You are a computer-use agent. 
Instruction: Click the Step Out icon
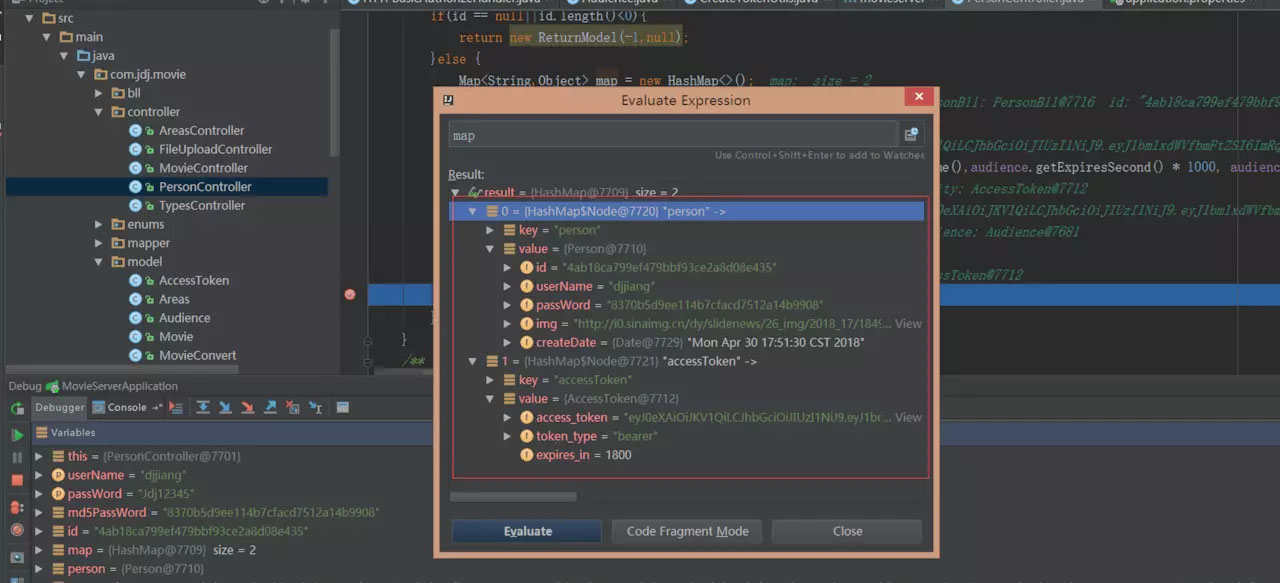tap(270, 407)
